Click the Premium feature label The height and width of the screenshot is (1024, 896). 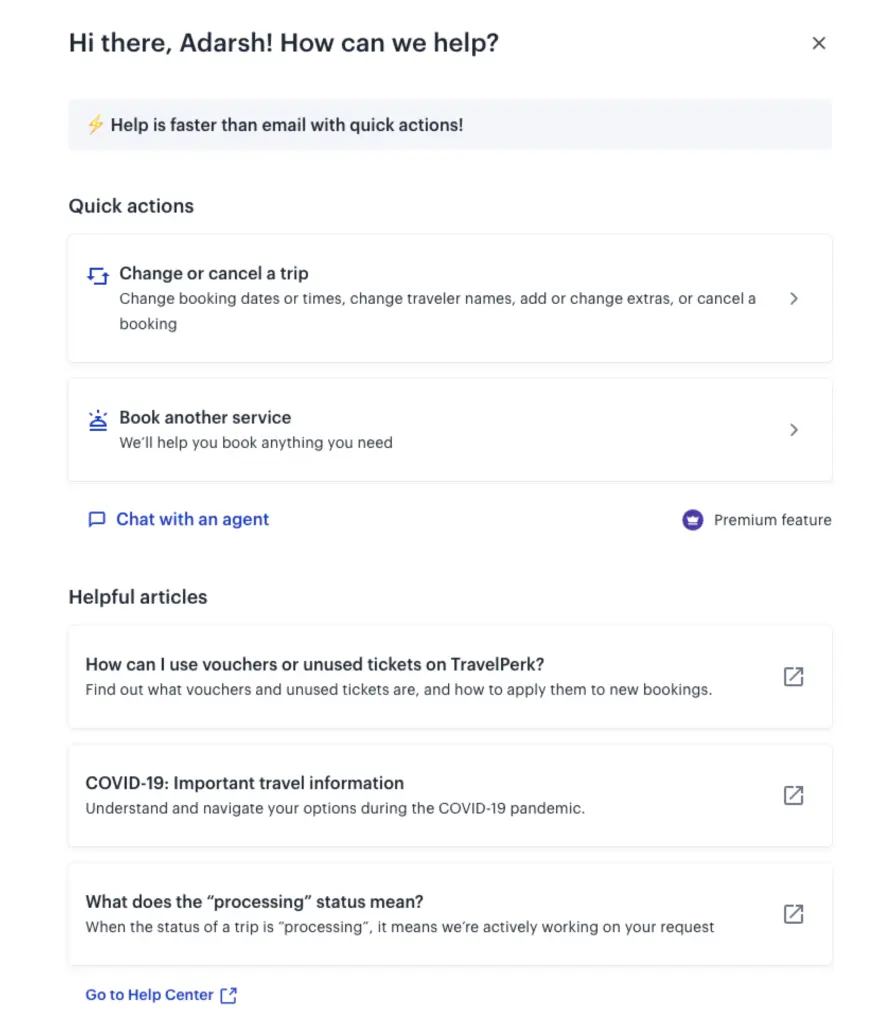coord(772,520)
